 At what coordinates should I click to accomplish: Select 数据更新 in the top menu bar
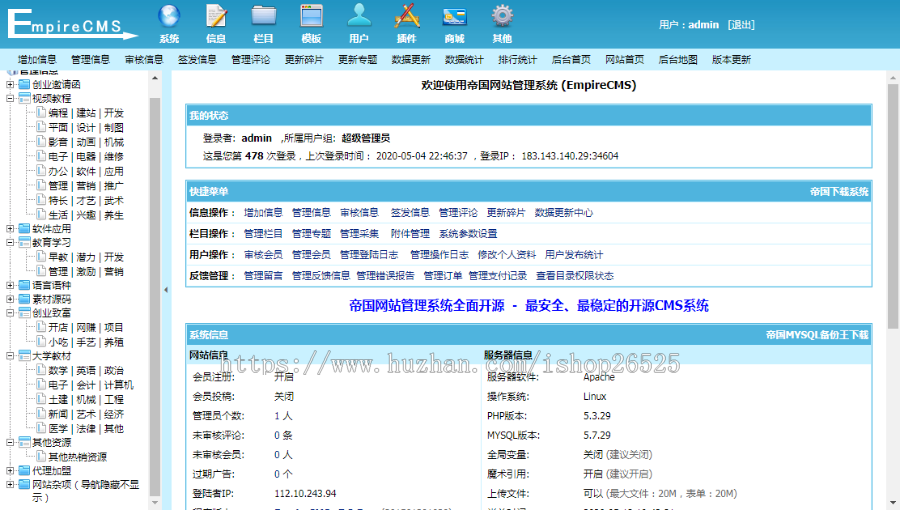click(411, 60)
